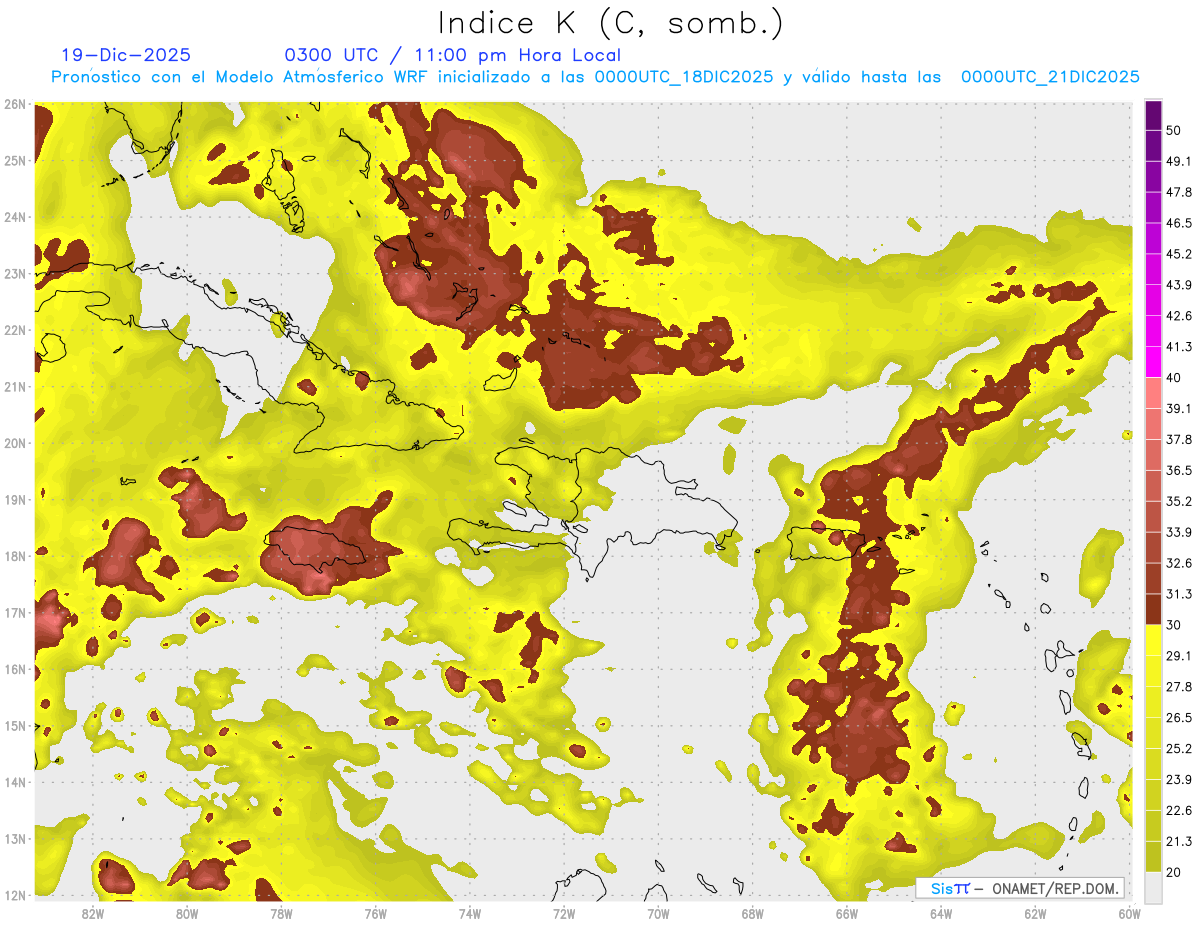Click the time label "0300 UTC / 11:00 pm Hora Local"

pyautogui.click(x=453, y=55)
